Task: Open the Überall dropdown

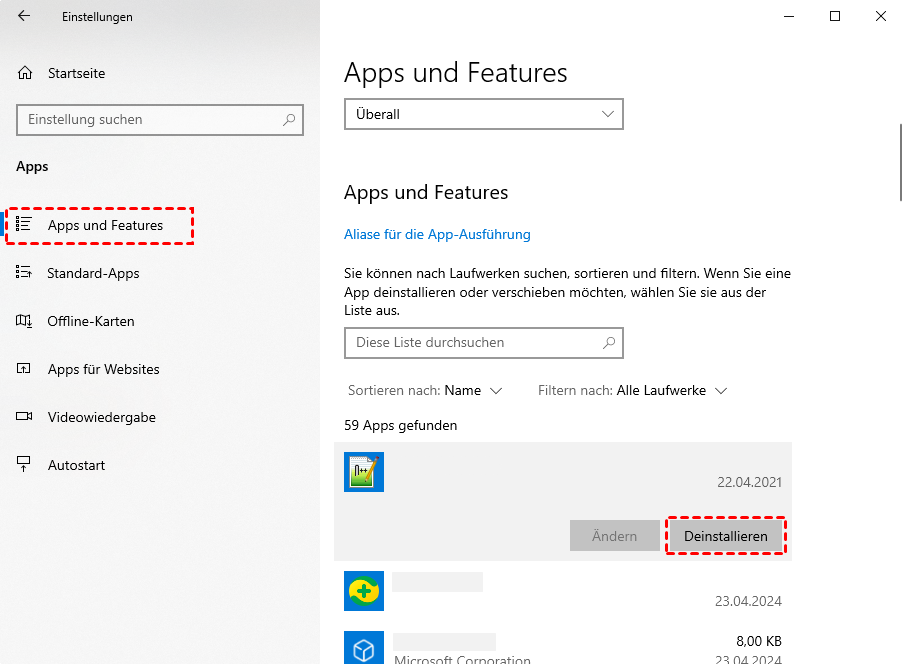Action: click(483, 114)
